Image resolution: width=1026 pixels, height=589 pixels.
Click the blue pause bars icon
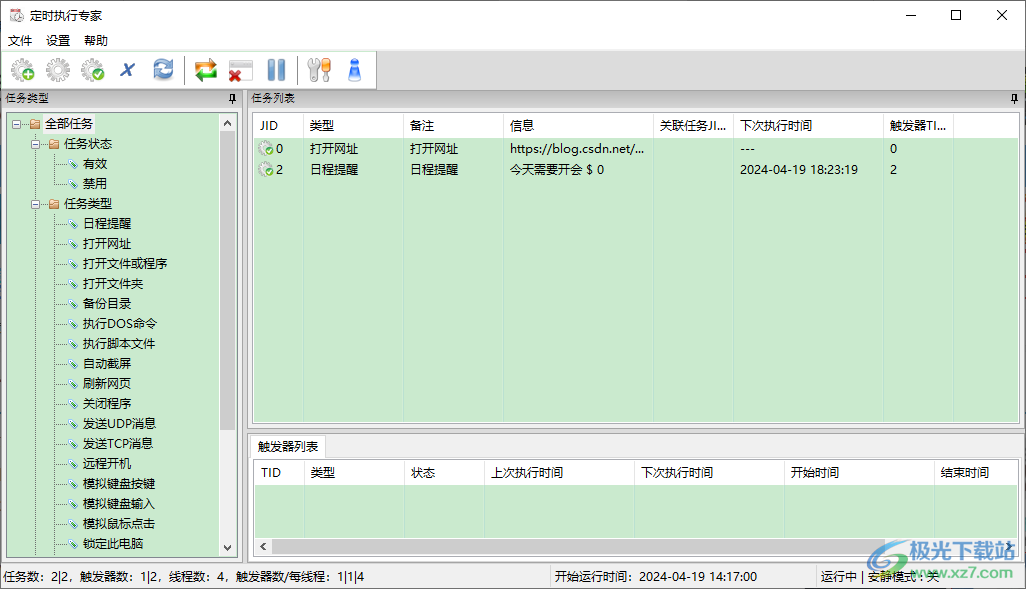pyautogui.click(x=276, y=70)
